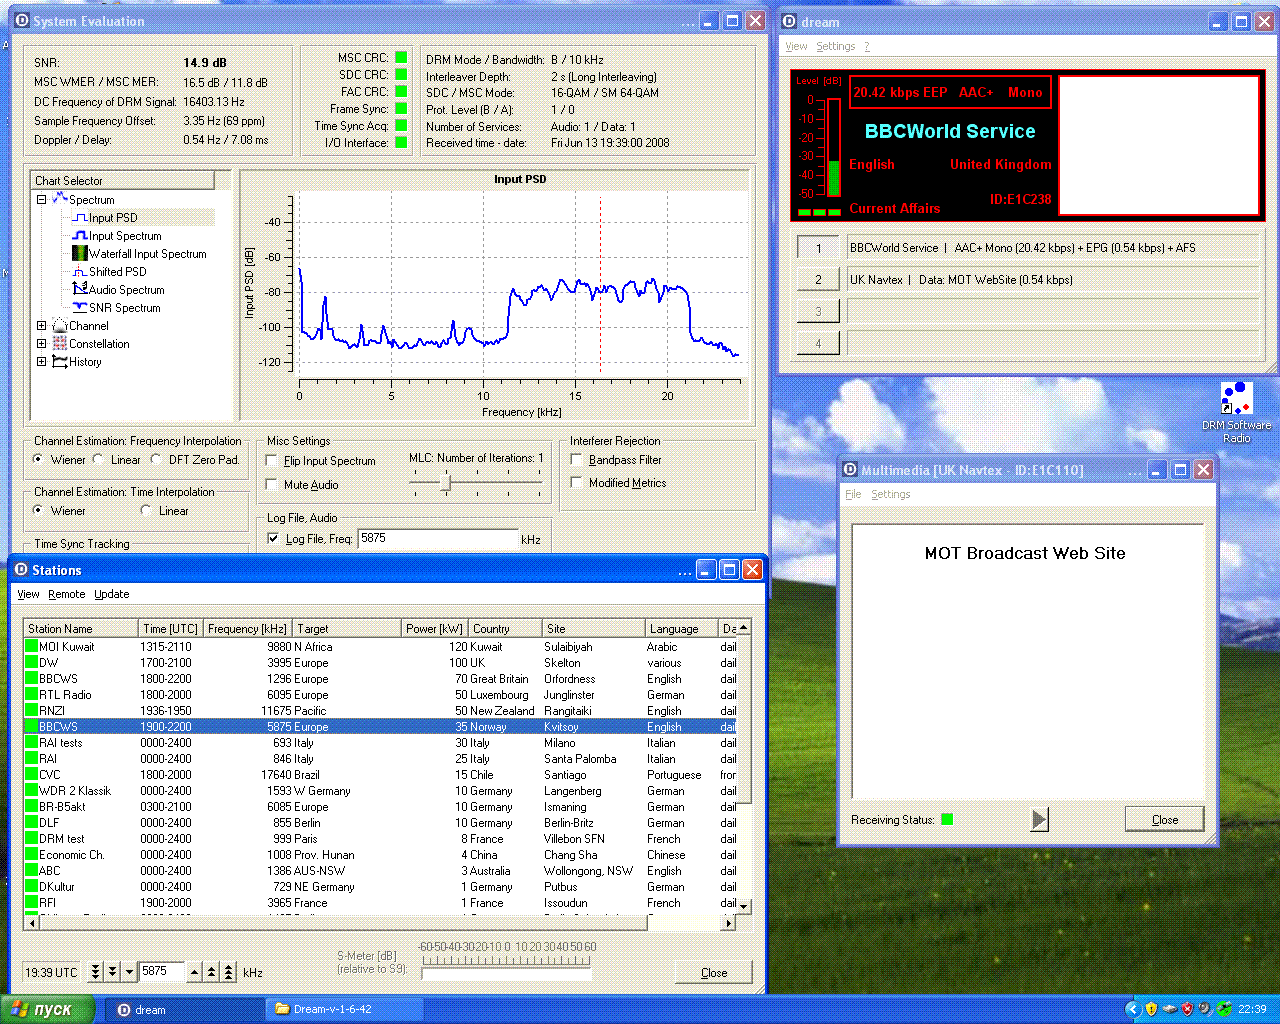Viewport: 1280px width, 1024px height.
Task: Select service button 1 BBCWorld Service
Action: [x=818, y=248]
